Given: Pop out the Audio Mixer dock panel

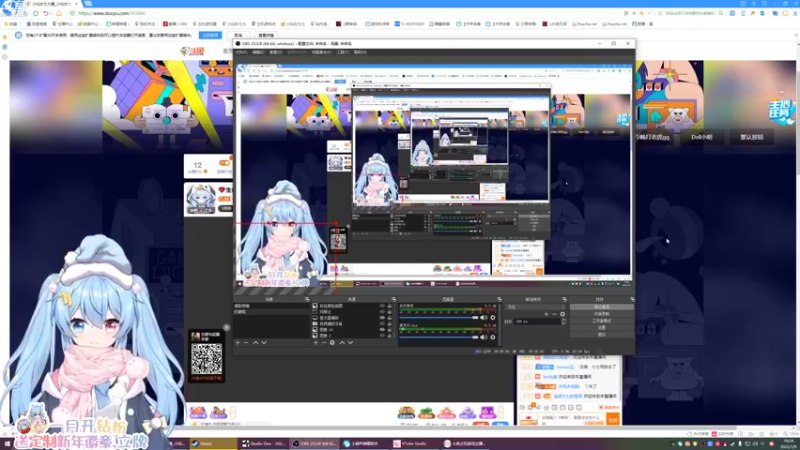Looking at the screenshot, I should 499,299.
